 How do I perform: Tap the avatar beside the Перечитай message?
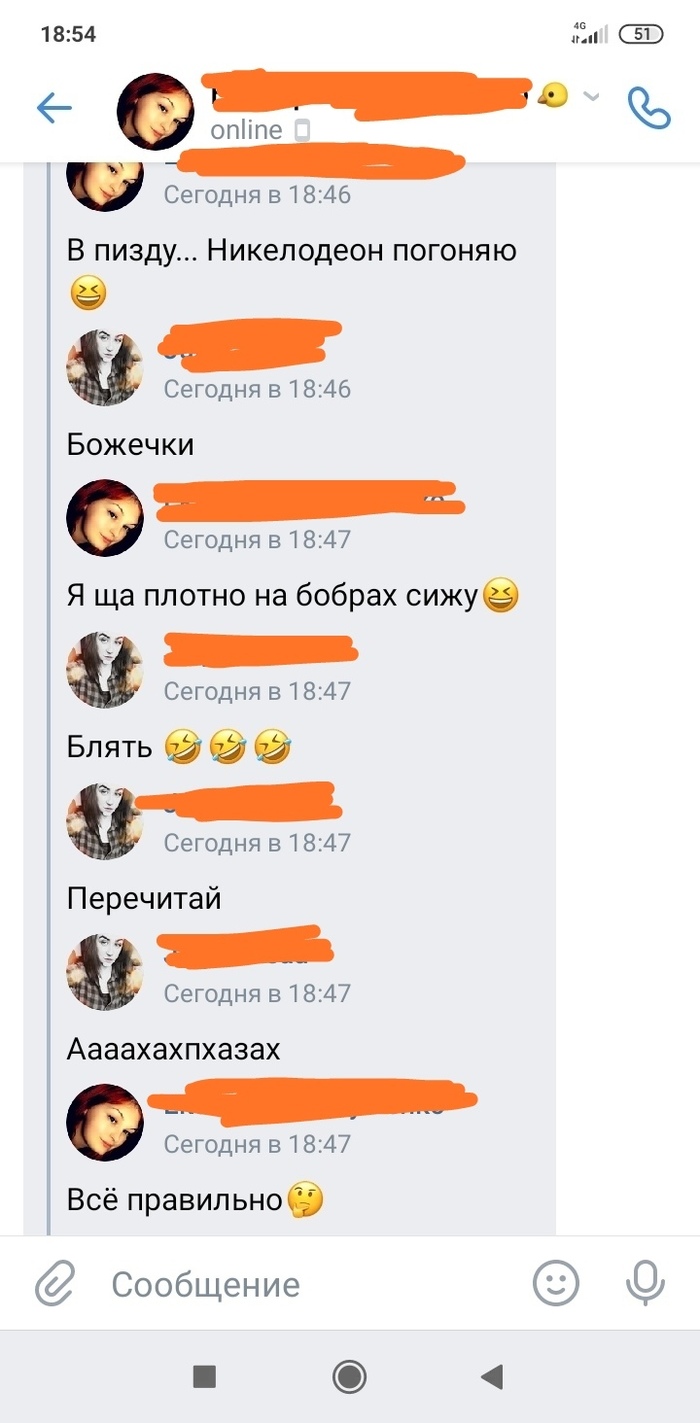coord(105,821)
